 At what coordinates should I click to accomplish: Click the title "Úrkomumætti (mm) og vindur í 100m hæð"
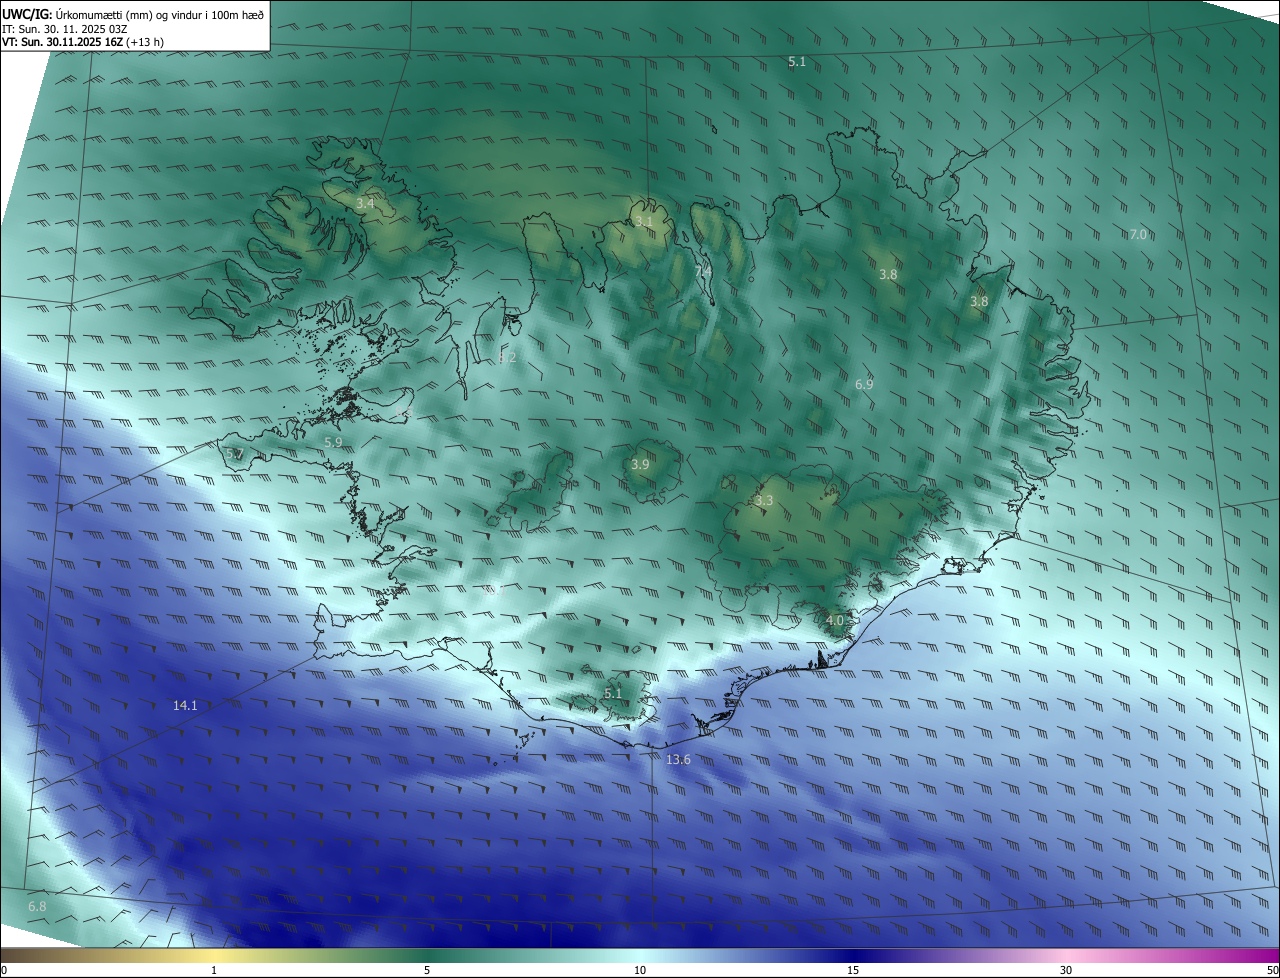tap(160, 13)
